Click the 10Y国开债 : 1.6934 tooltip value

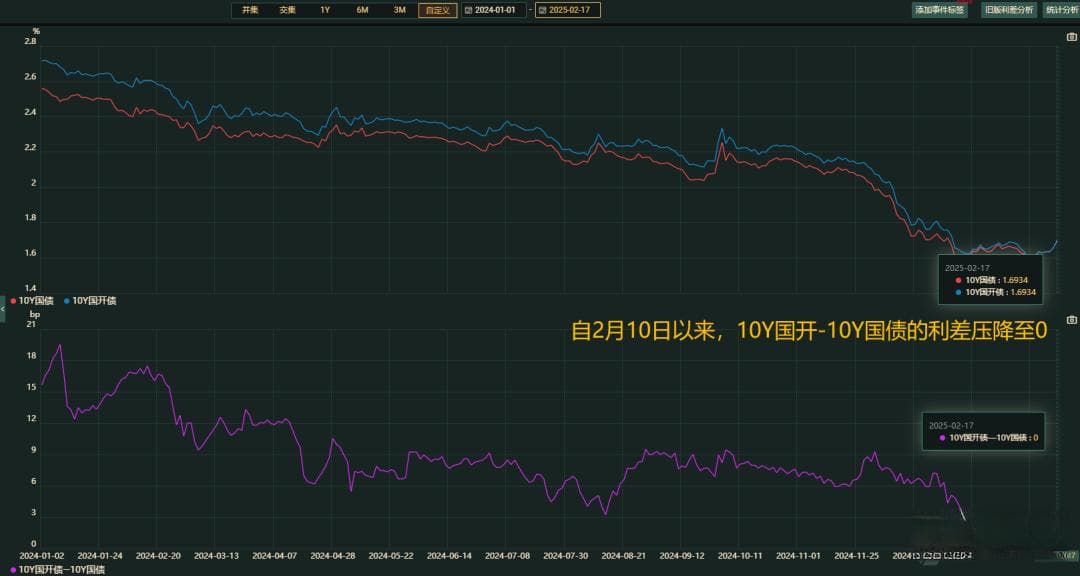[x=996, y=292]
